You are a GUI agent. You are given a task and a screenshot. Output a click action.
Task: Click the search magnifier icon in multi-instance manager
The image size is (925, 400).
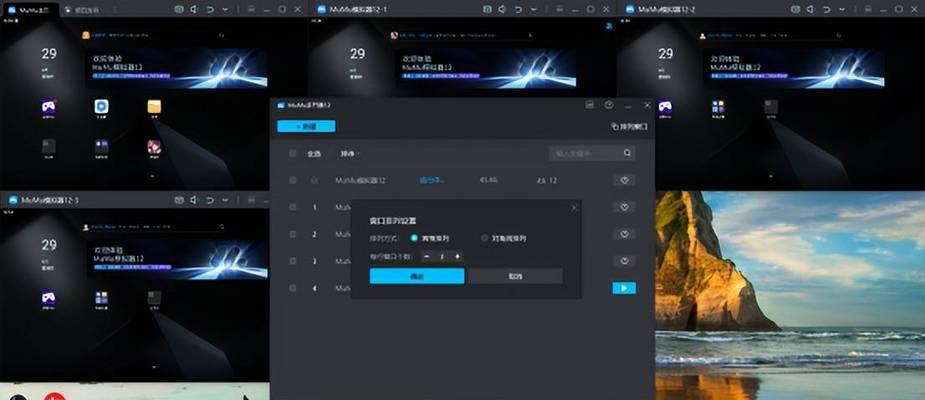coord(628,153)
